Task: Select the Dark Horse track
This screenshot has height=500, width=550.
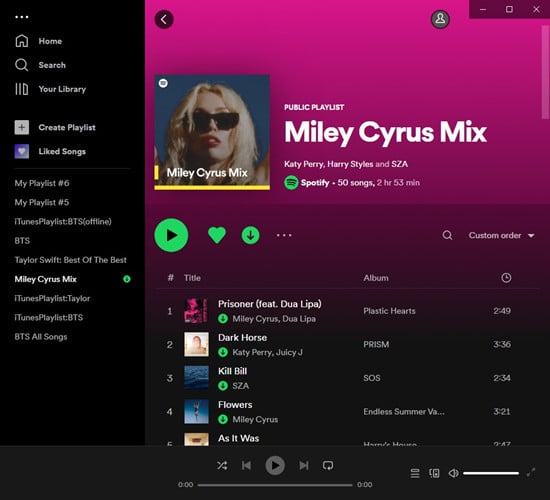Action: pos(242,338)
